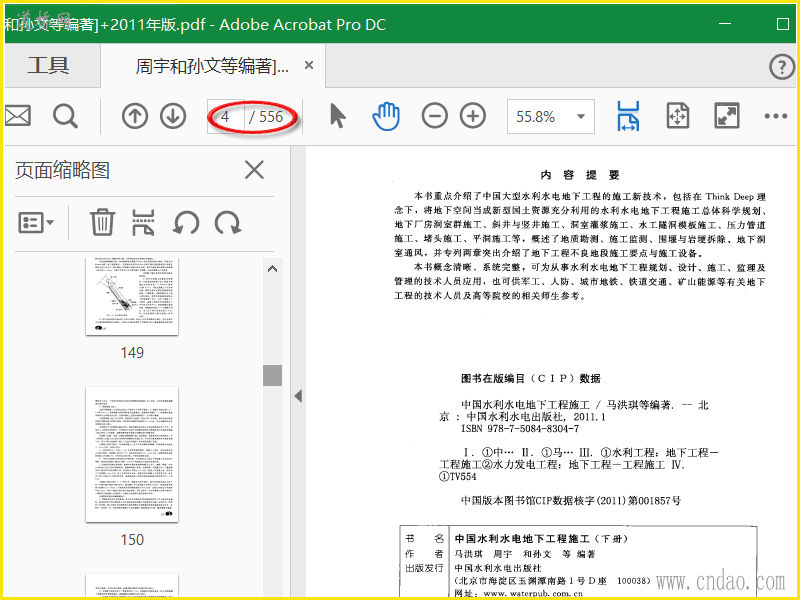Select page 150 thumbnail
The image size is (800, 600).
pos(132,455)
